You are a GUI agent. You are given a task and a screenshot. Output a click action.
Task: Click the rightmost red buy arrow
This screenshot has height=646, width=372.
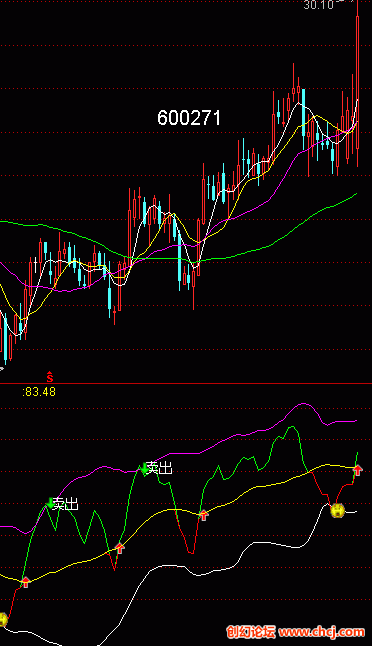(358, 470)
